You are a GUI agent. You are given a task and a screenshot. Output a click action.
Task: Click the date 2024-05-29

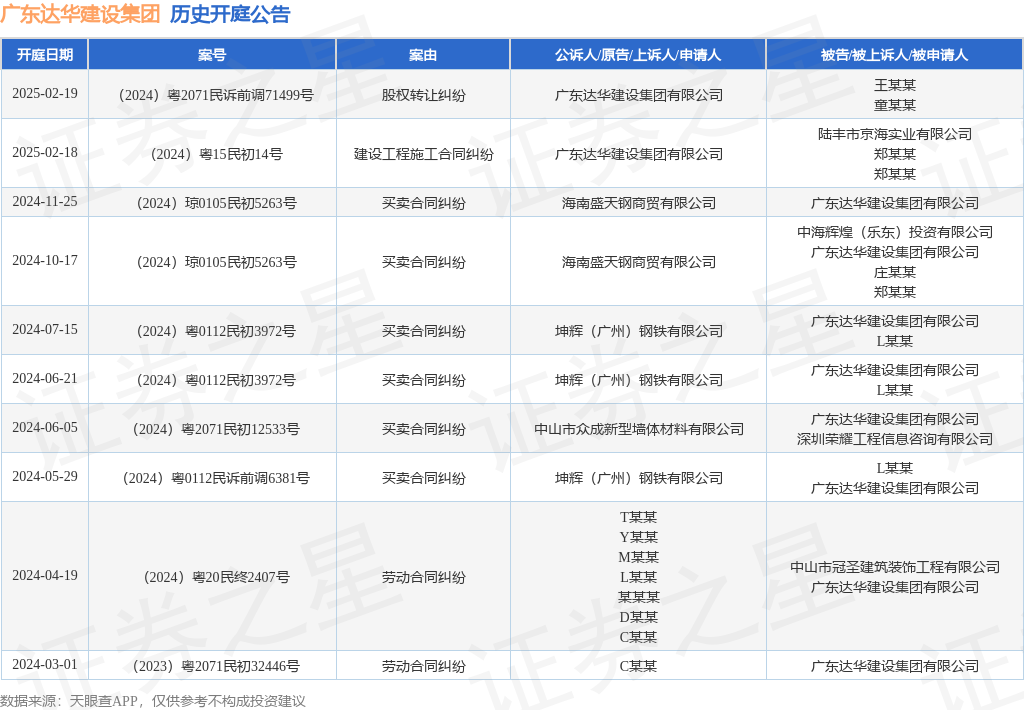pos(44,476)
